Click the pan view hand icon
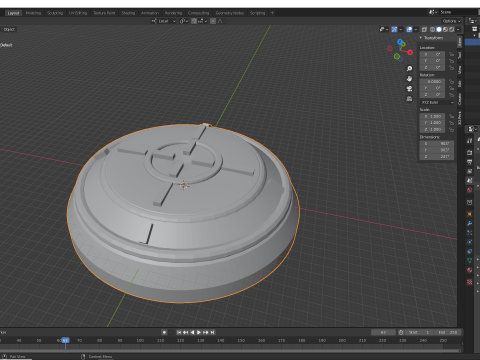 pos(409,79)
